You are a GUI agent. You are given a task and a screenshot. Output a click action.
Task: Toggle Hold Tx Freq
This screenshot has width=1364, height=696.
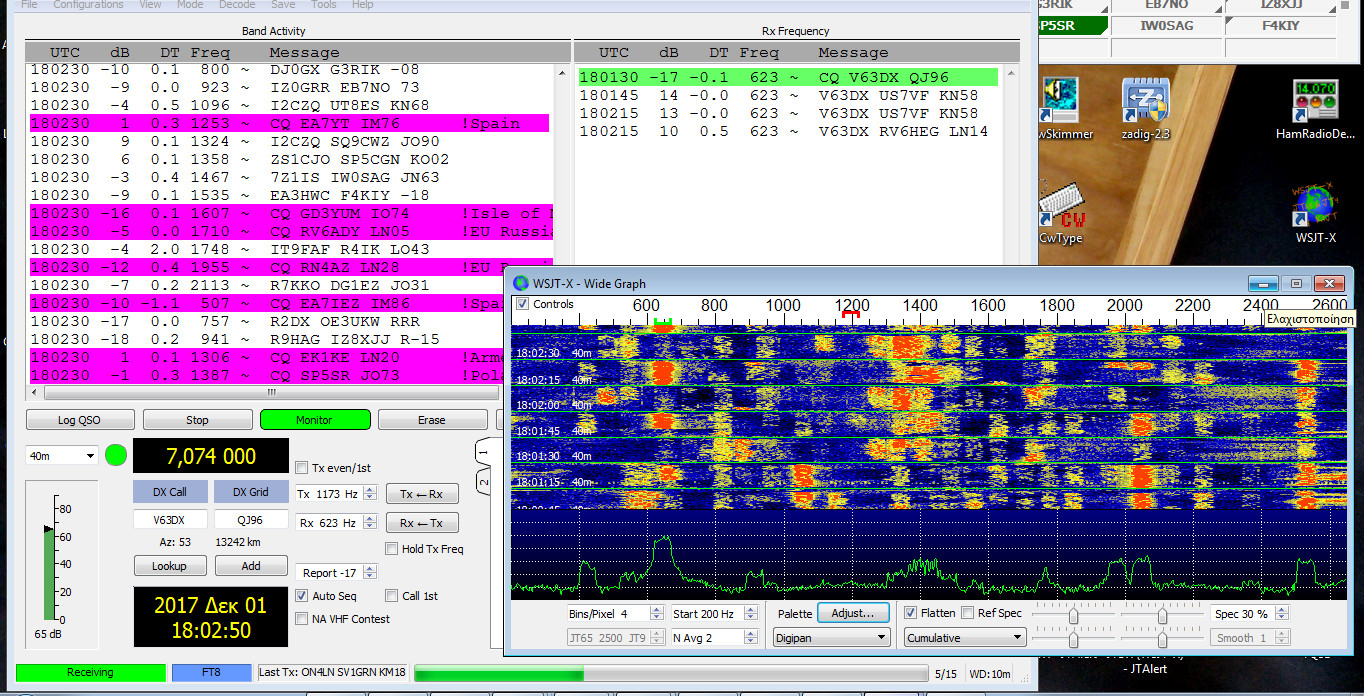[390, 548]
